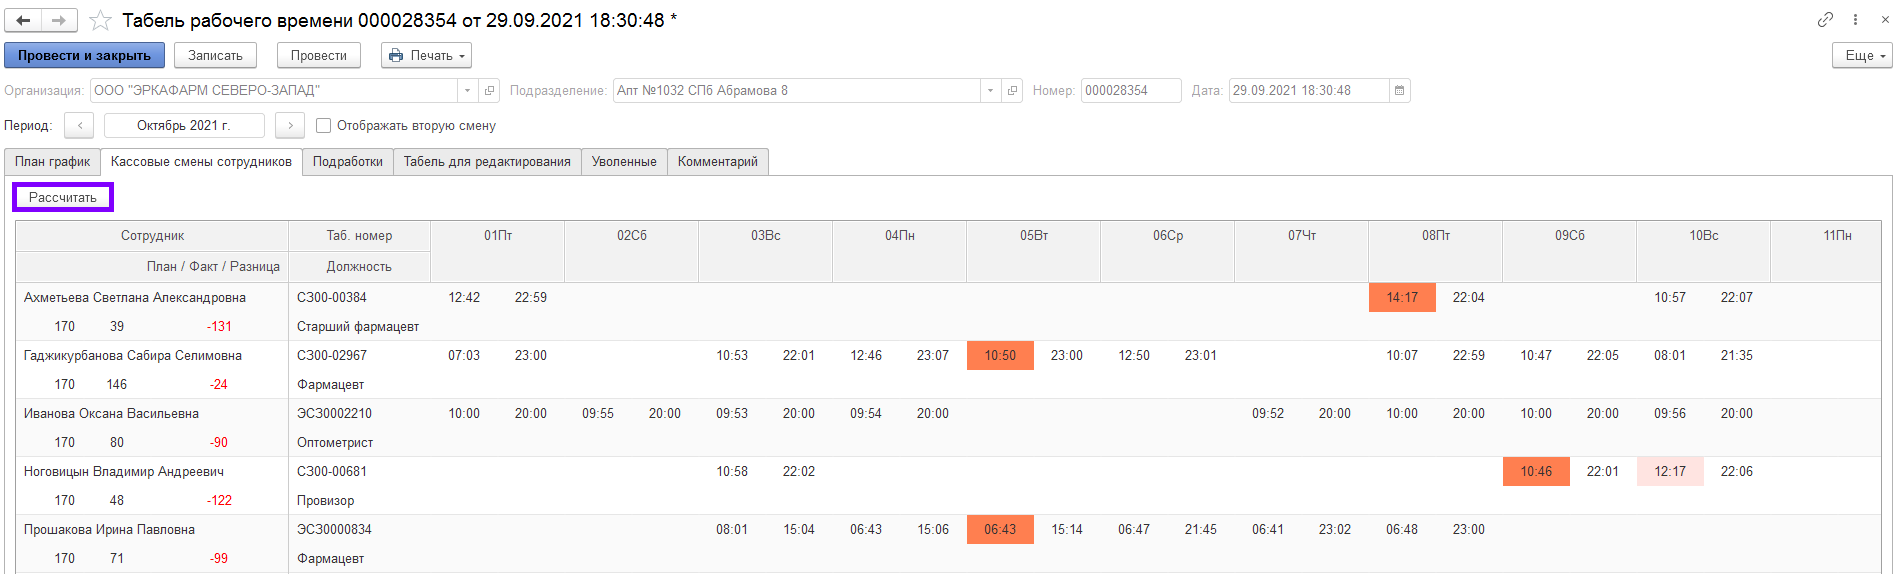Viewport: 1901px width, 574px height.
Task: Click the forward navigation arrow
Action: click(x=59, y=20)
